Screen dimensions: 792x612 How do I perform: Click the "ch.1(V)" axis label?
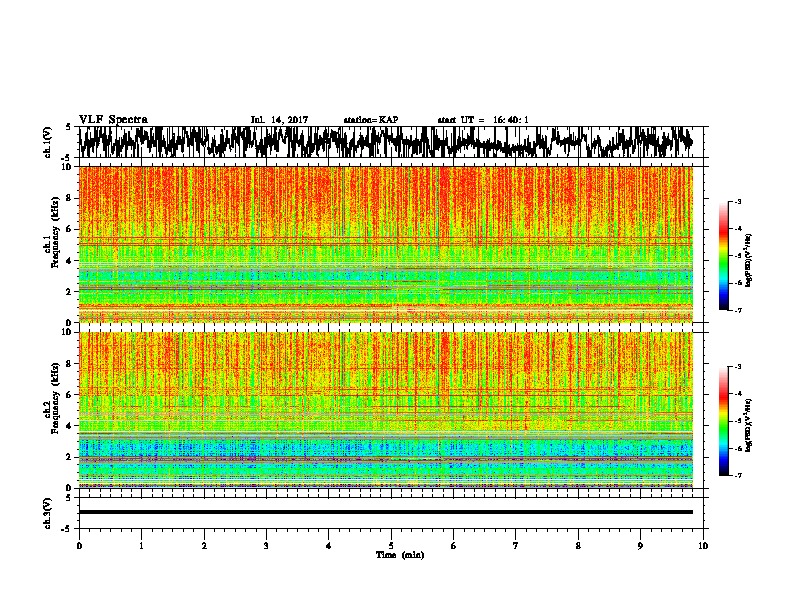pyautogui.click(x=47, y=142)
